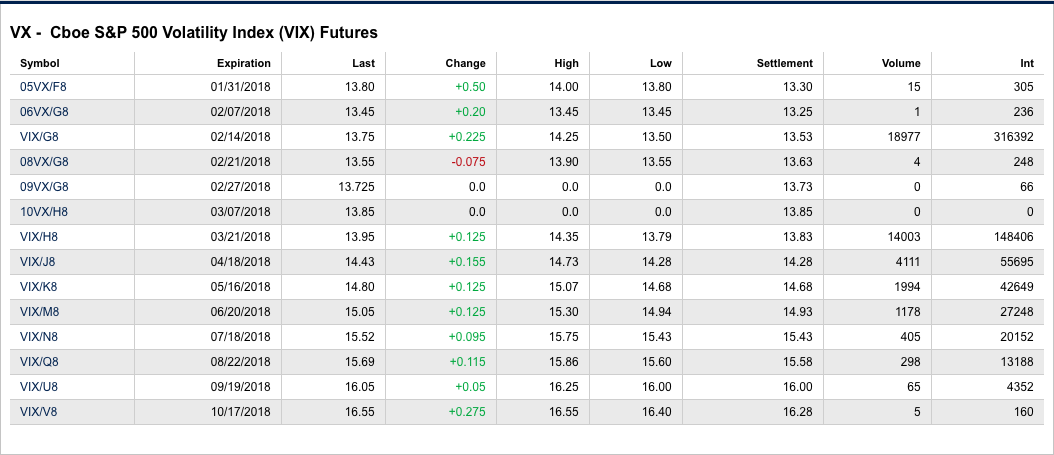Open the VIX/K8 contract link
Viewport: 1054px width, 455px height.
tap(38, 287)
